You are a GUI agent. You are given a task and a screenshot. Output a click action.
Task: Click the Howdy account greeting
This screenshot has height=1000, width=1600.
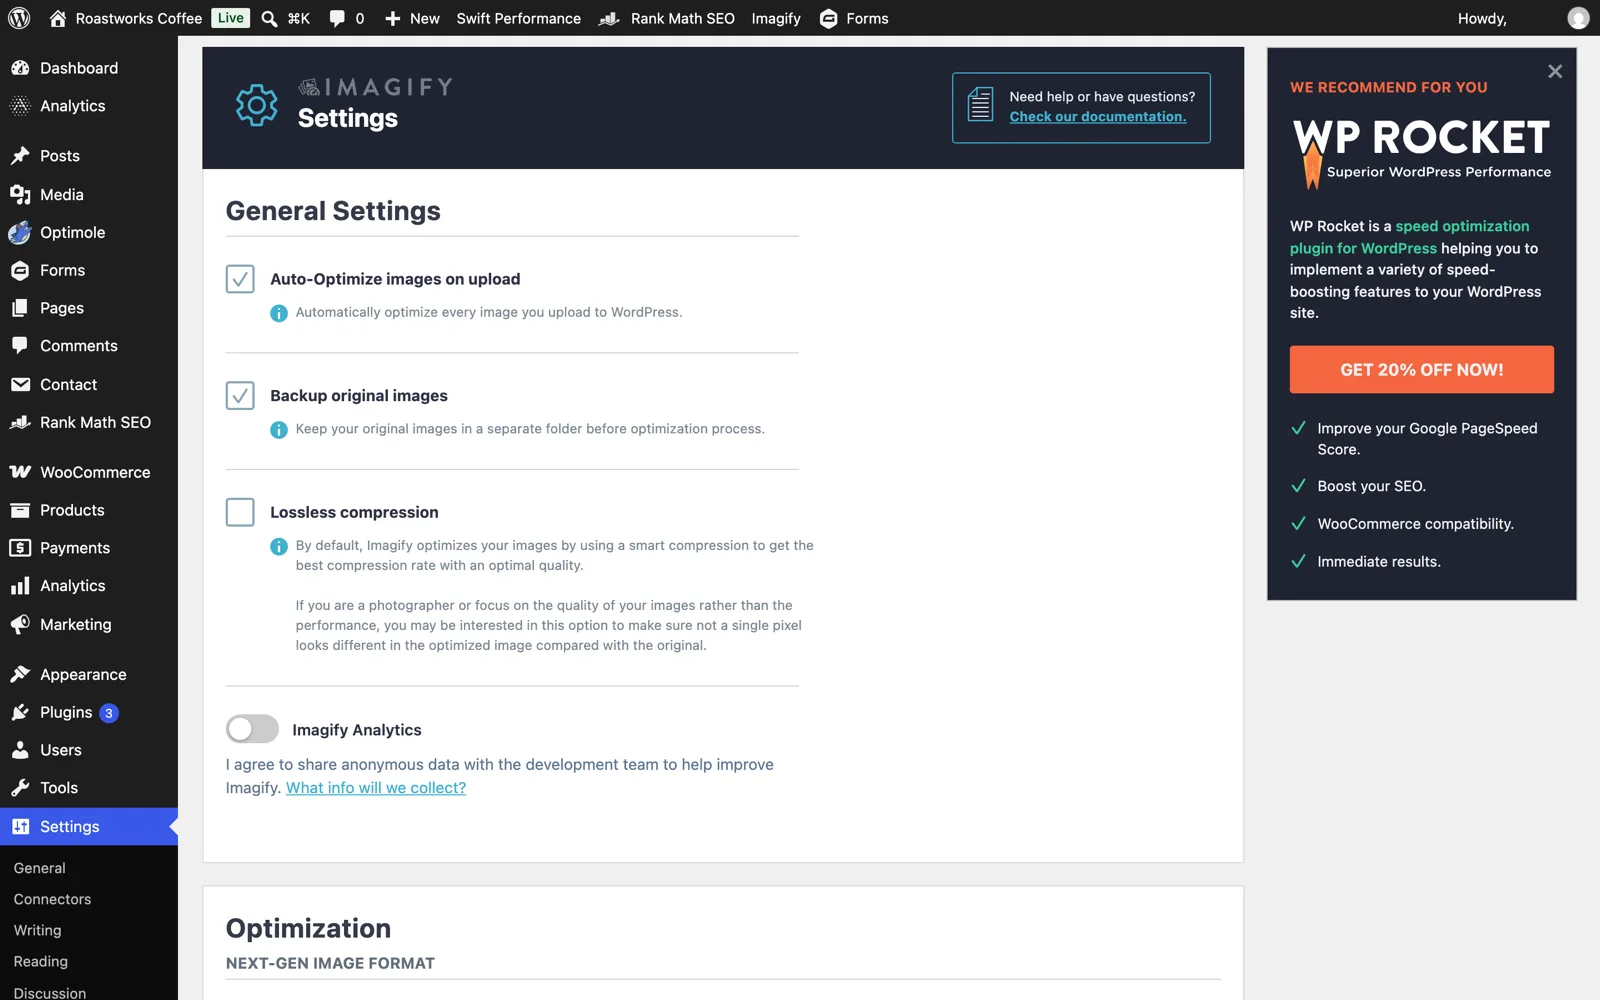(x=1482, y=18)
